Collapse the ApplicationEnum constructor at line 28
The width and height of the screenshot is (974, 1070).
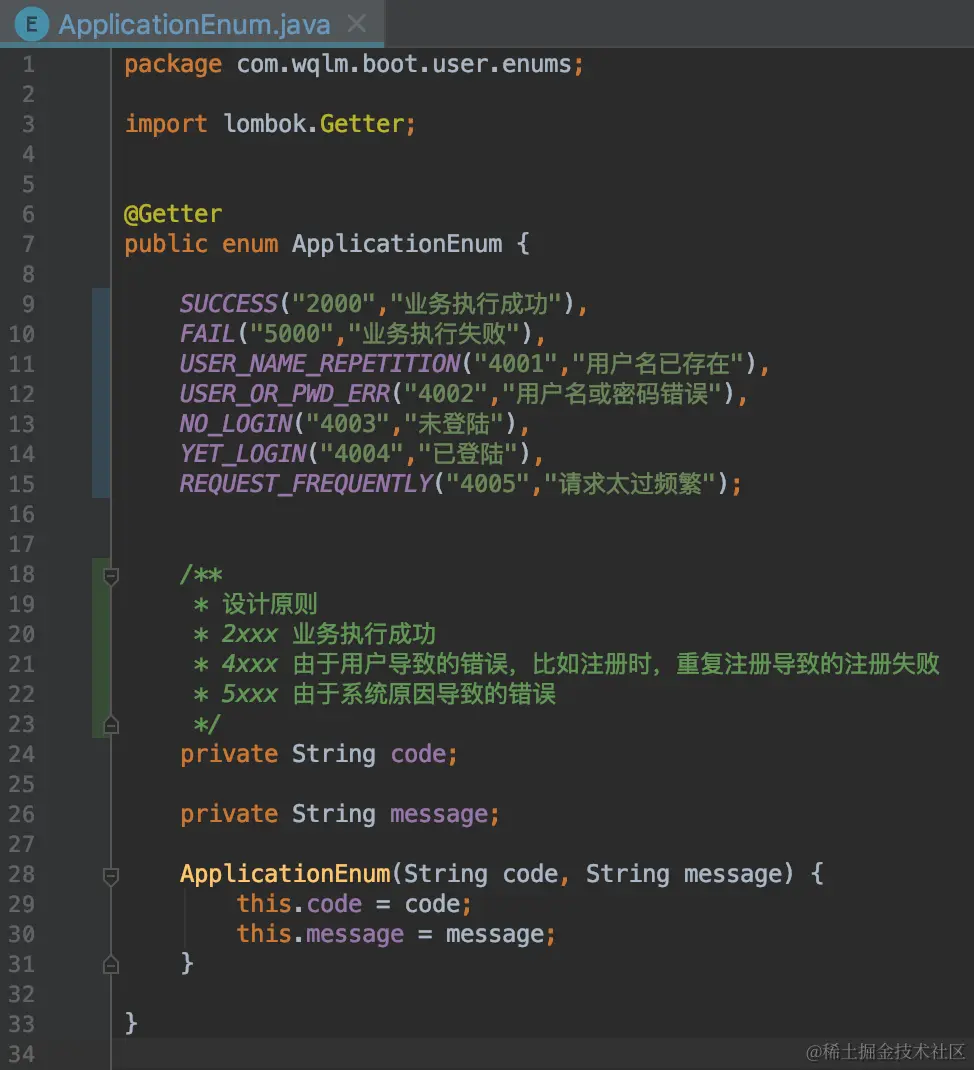(111, 876)
